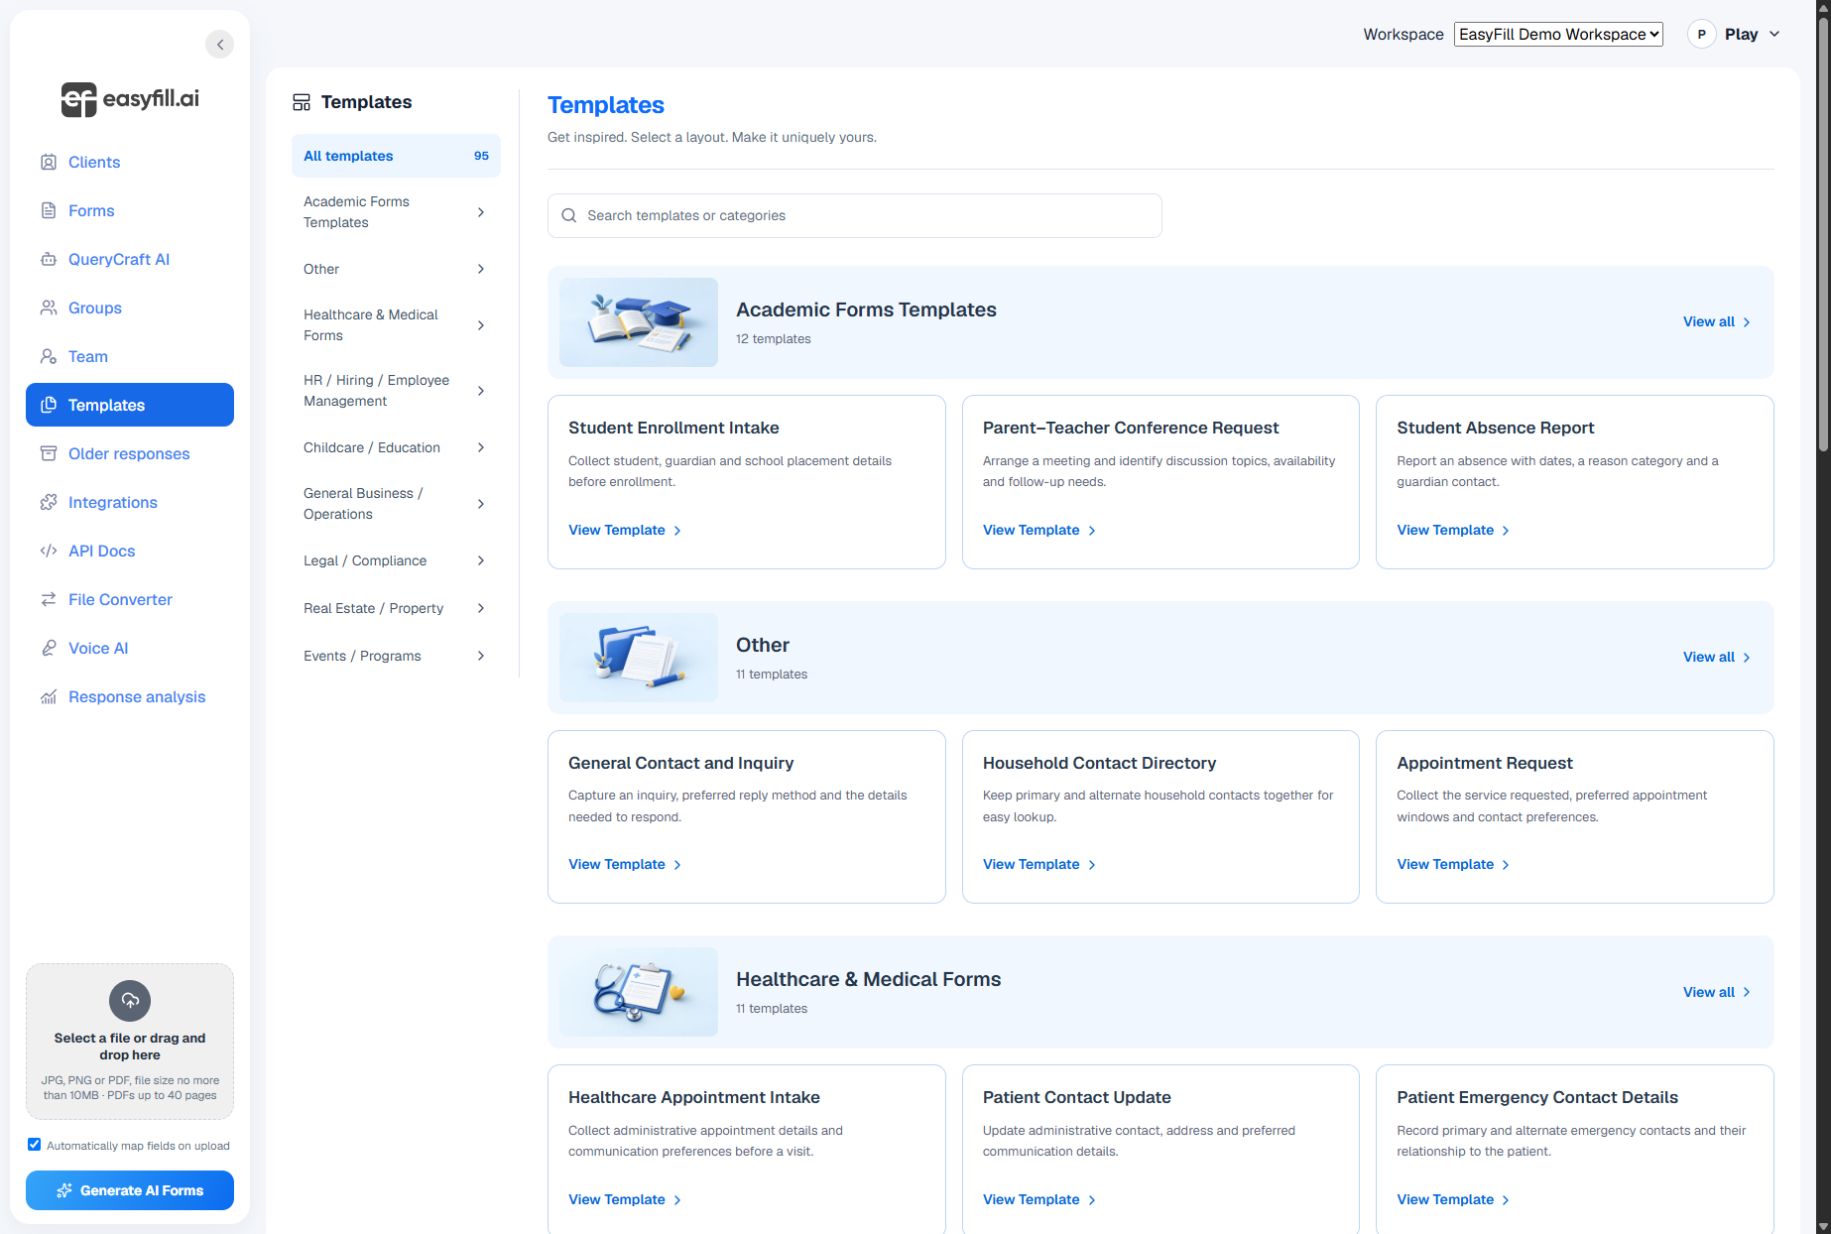This screenshot has height=1234, width=1831.
Task: Go to Real Estate / Property category
Action: pyautogui.click(x=396, y=608)
